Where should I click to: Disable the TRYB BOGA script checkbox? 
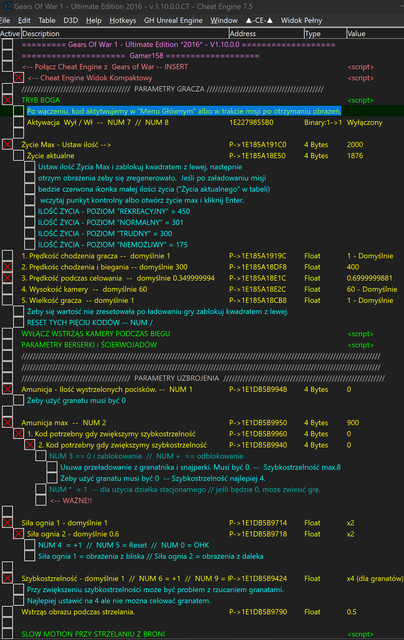tap(7, 100)
